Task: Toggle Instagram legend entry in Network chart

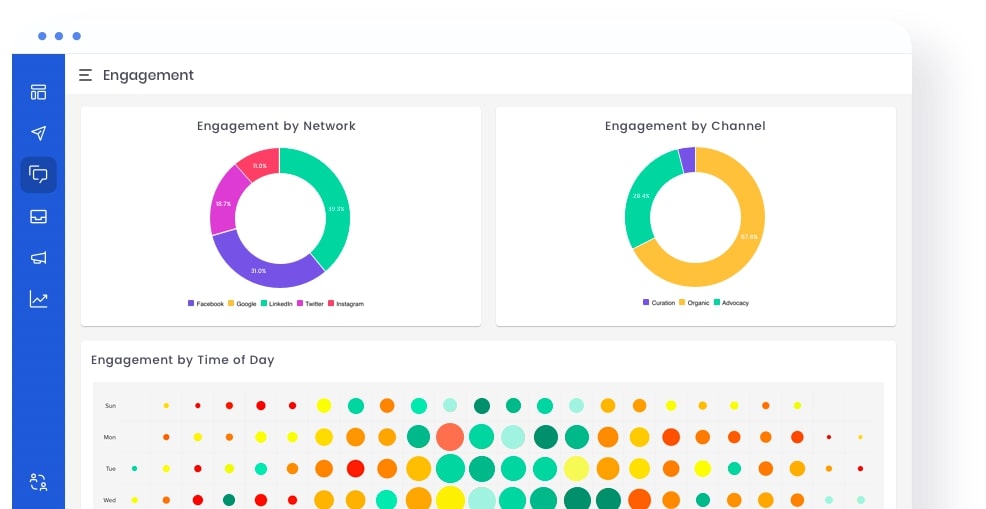Action: (346, 304)
